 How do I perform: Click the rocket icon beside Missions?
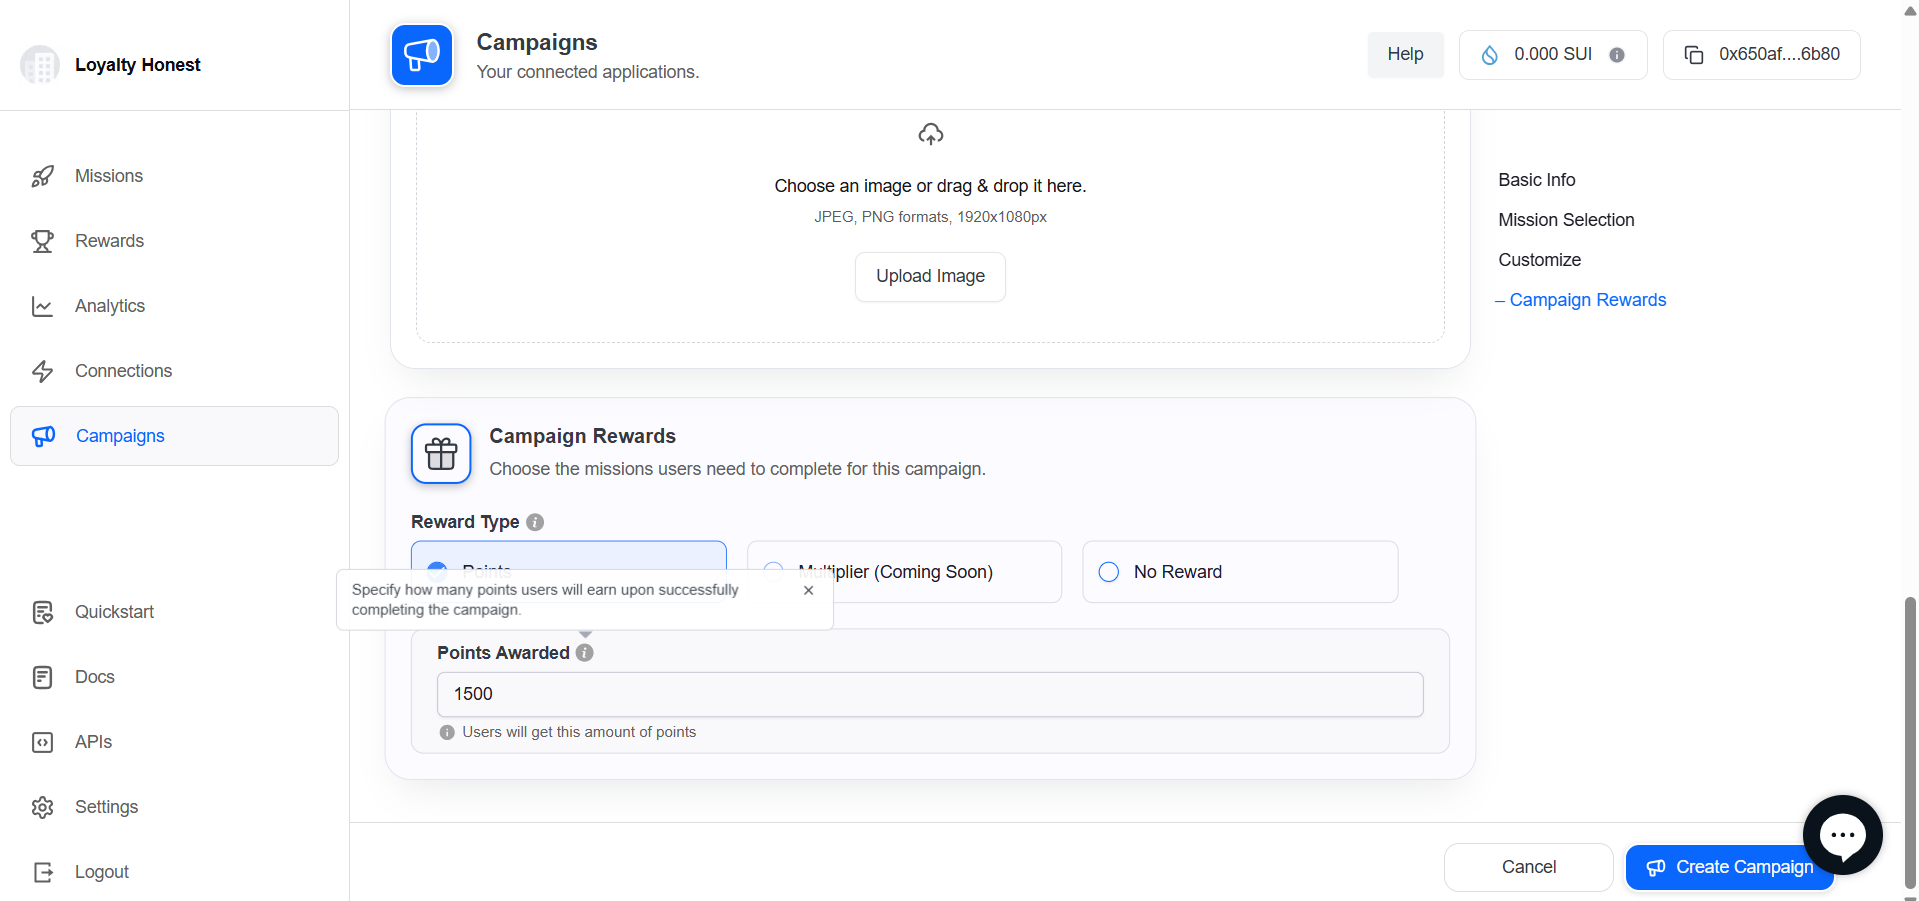pos(42,177)
